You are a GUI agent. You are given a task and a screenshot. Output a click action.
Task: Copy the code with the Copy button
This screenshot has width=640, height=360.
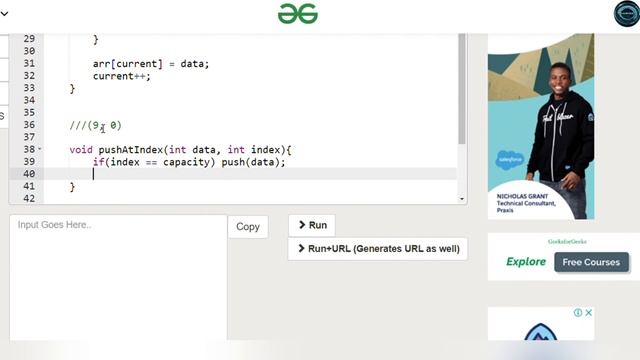click(x=248, y=227)
